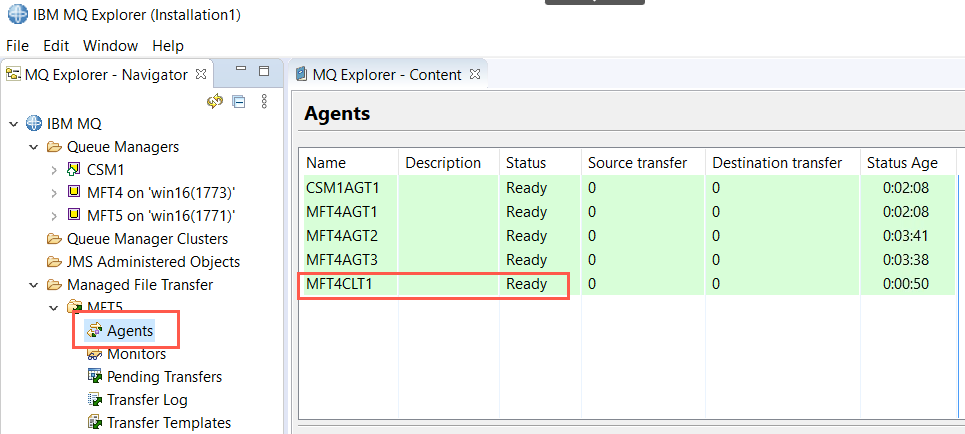Sort by Destination transfer column header
The width and height of the screenshot is (965, 434).
(782, 163)
